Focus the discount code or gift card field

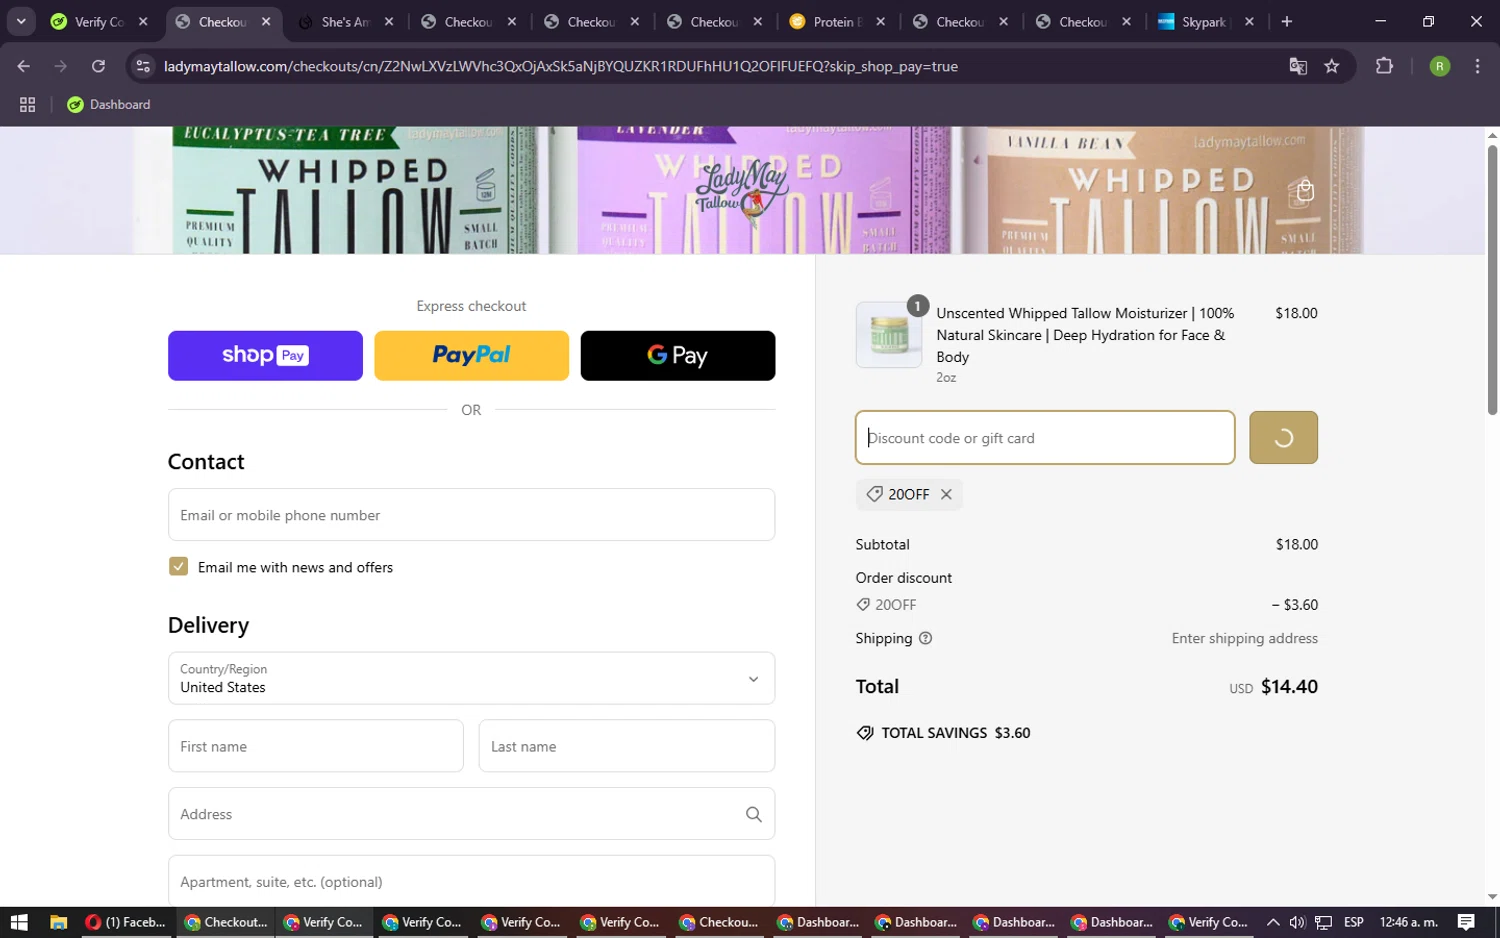point(1045,437)
